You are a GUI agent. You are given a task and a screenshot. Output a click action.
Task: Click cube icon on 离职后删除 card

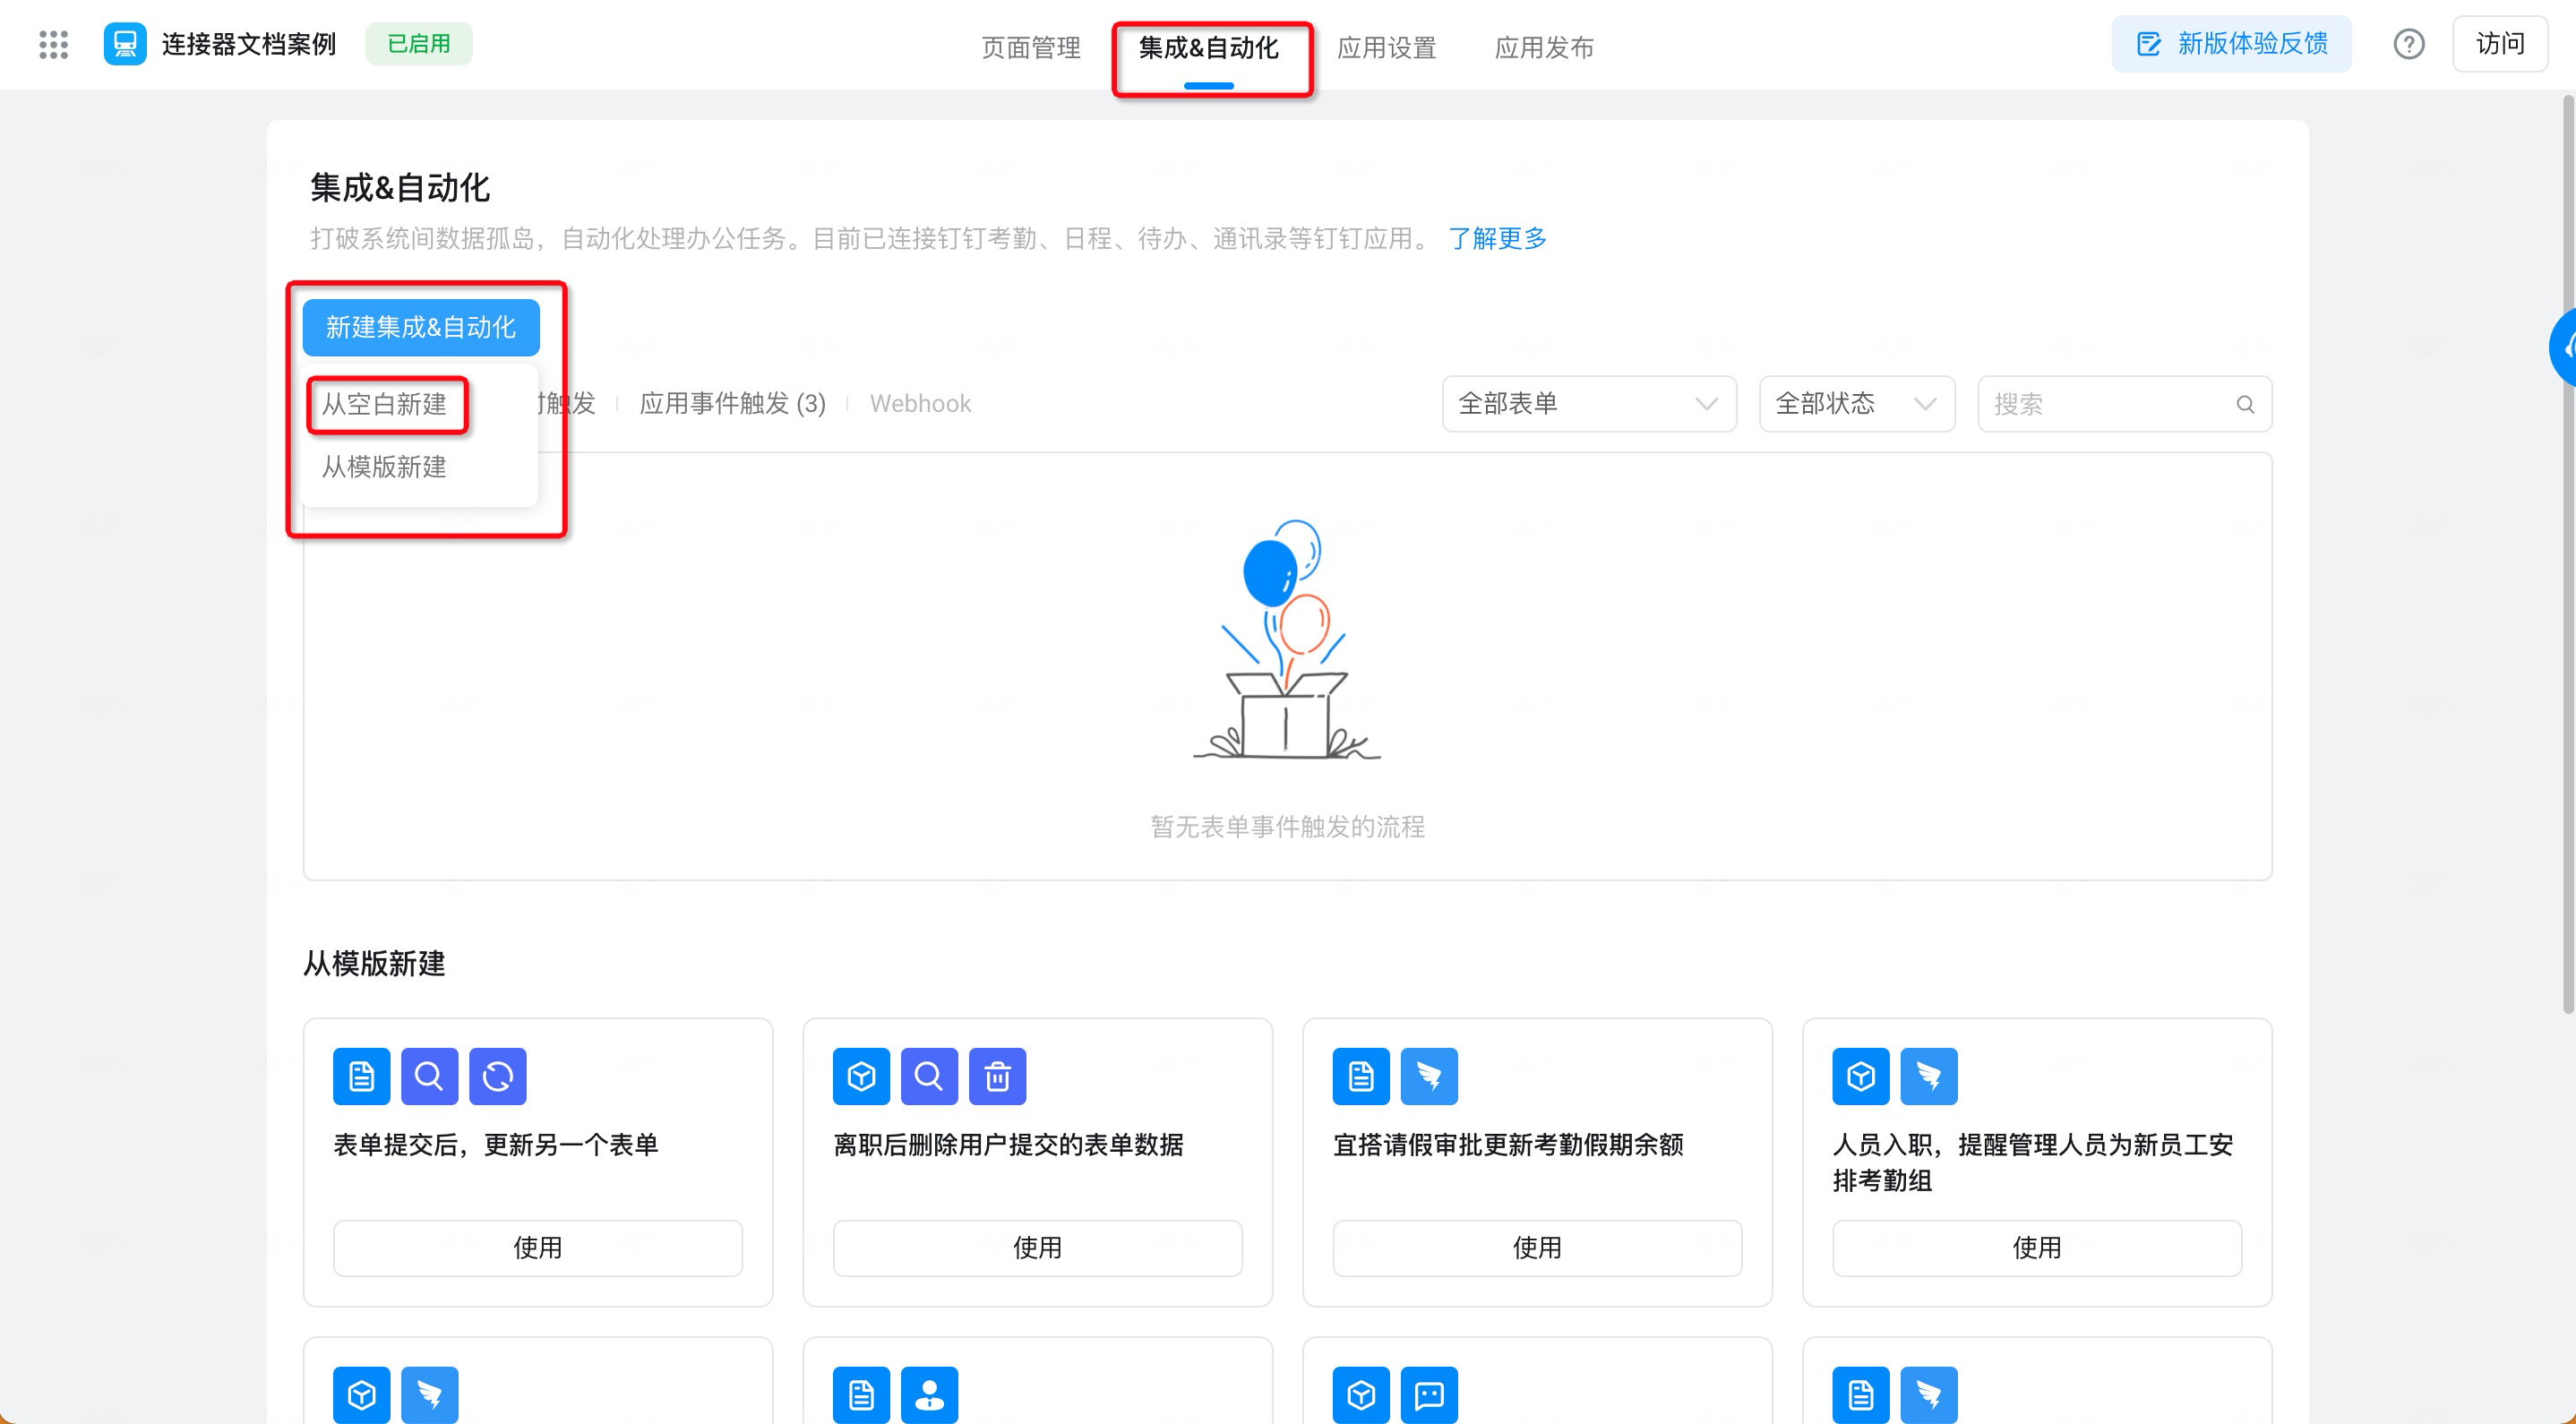pyautogui.click(x=862, y=1076)
